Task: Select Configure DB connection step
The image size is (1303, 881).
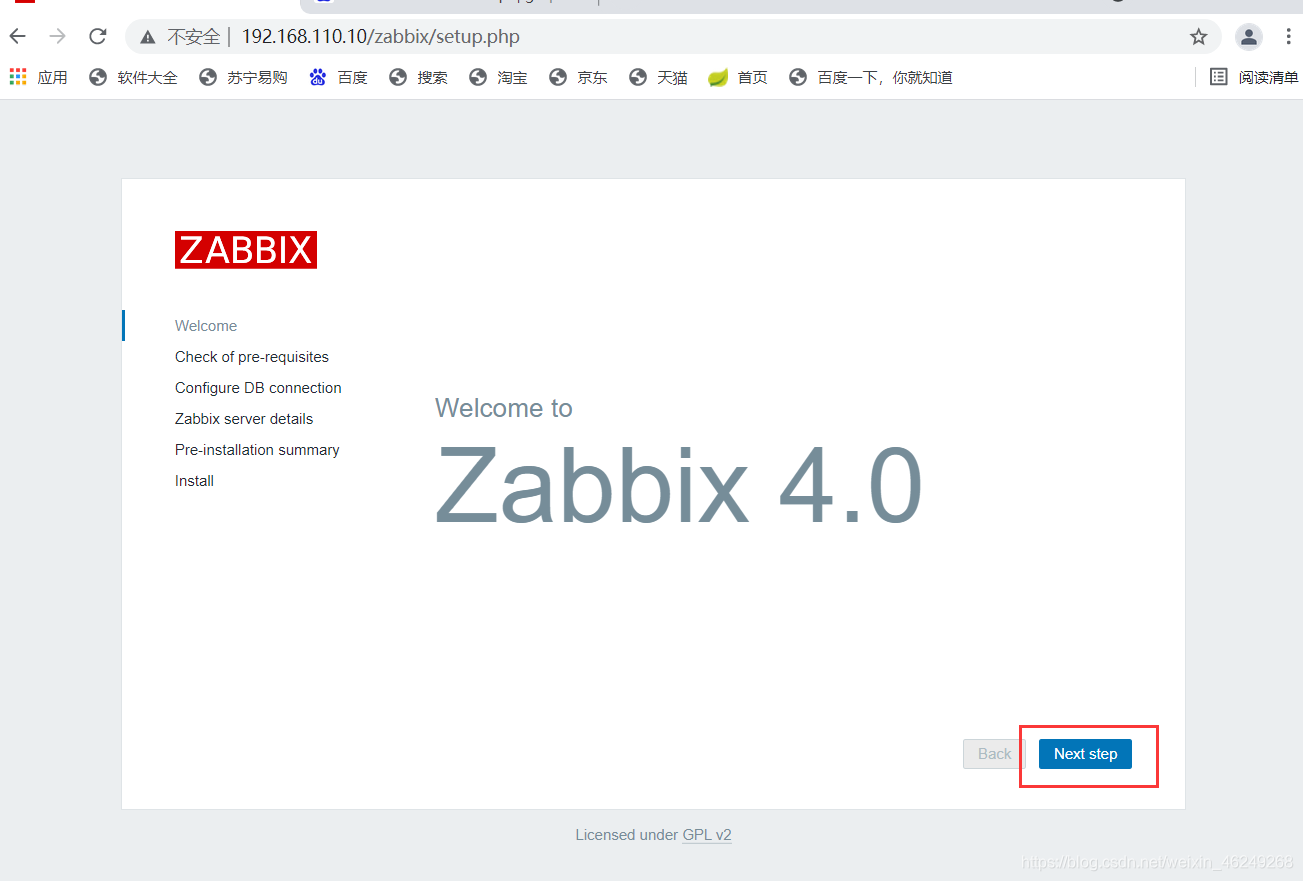Action: tap(258, 388)
